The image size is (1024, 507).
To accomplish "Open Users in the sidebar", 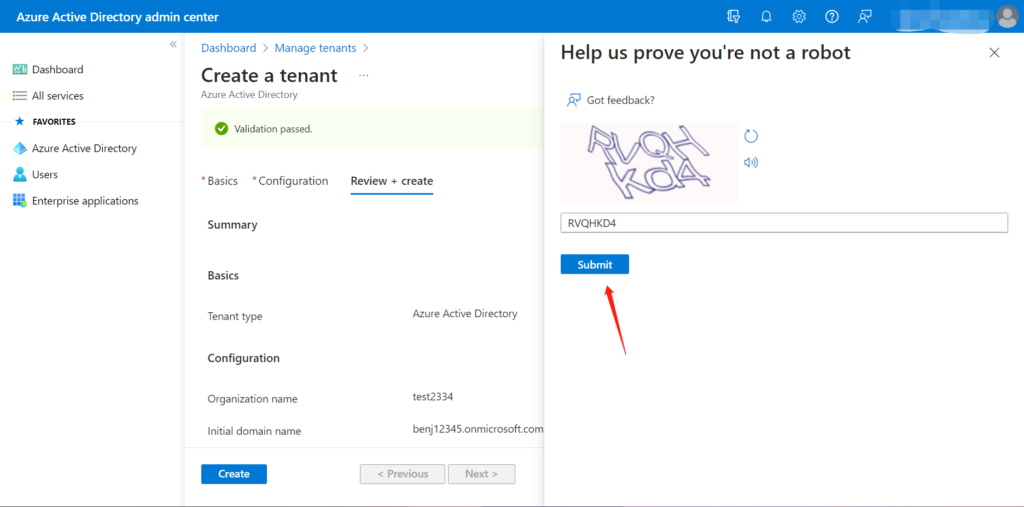I will (44, 174).
